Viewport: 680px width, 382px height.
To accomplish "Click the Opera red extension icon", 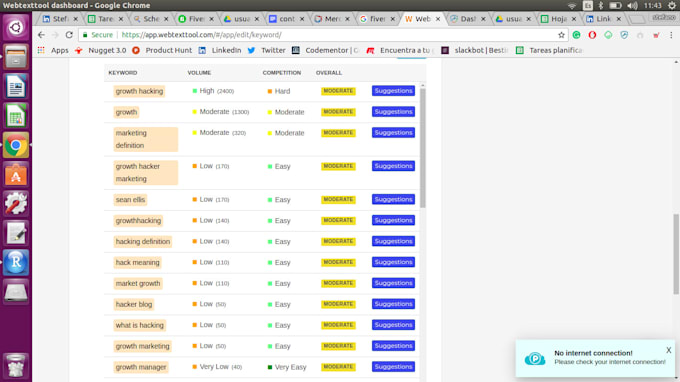I will [x=592, y=35].
